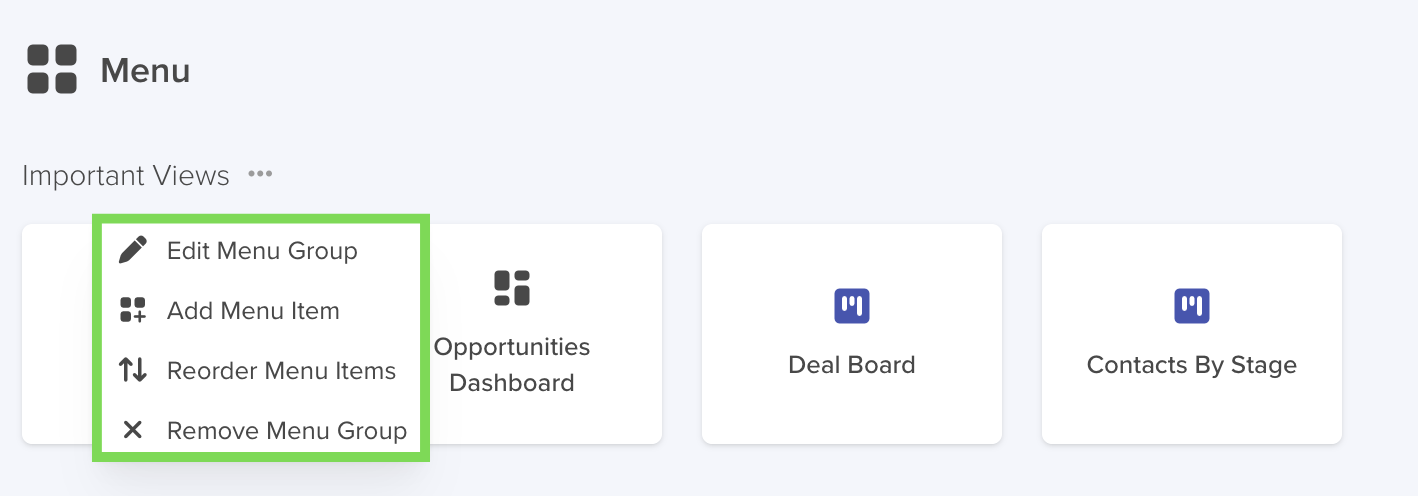The width and height of the screenshot is (1418, 496).
Task: Open the Deal Board label text
Action: [x=852, y=365]
